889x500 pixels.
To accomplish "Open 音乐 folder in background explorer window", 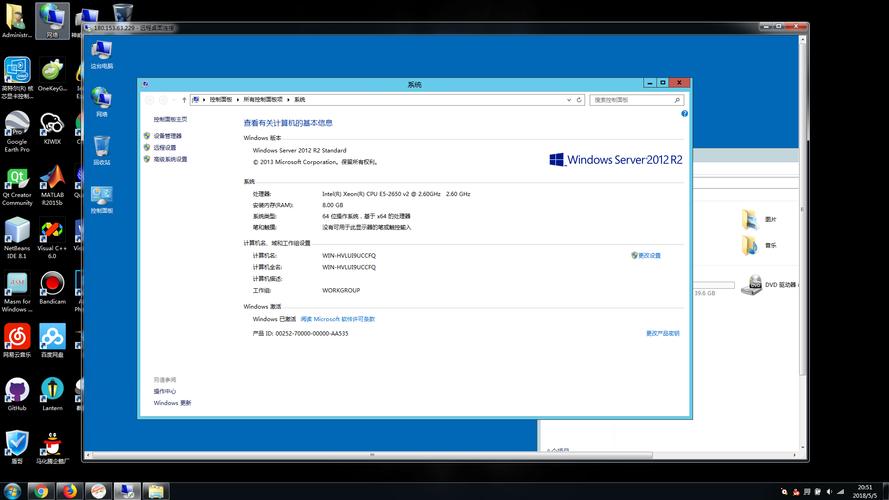I will coord(759,245).
